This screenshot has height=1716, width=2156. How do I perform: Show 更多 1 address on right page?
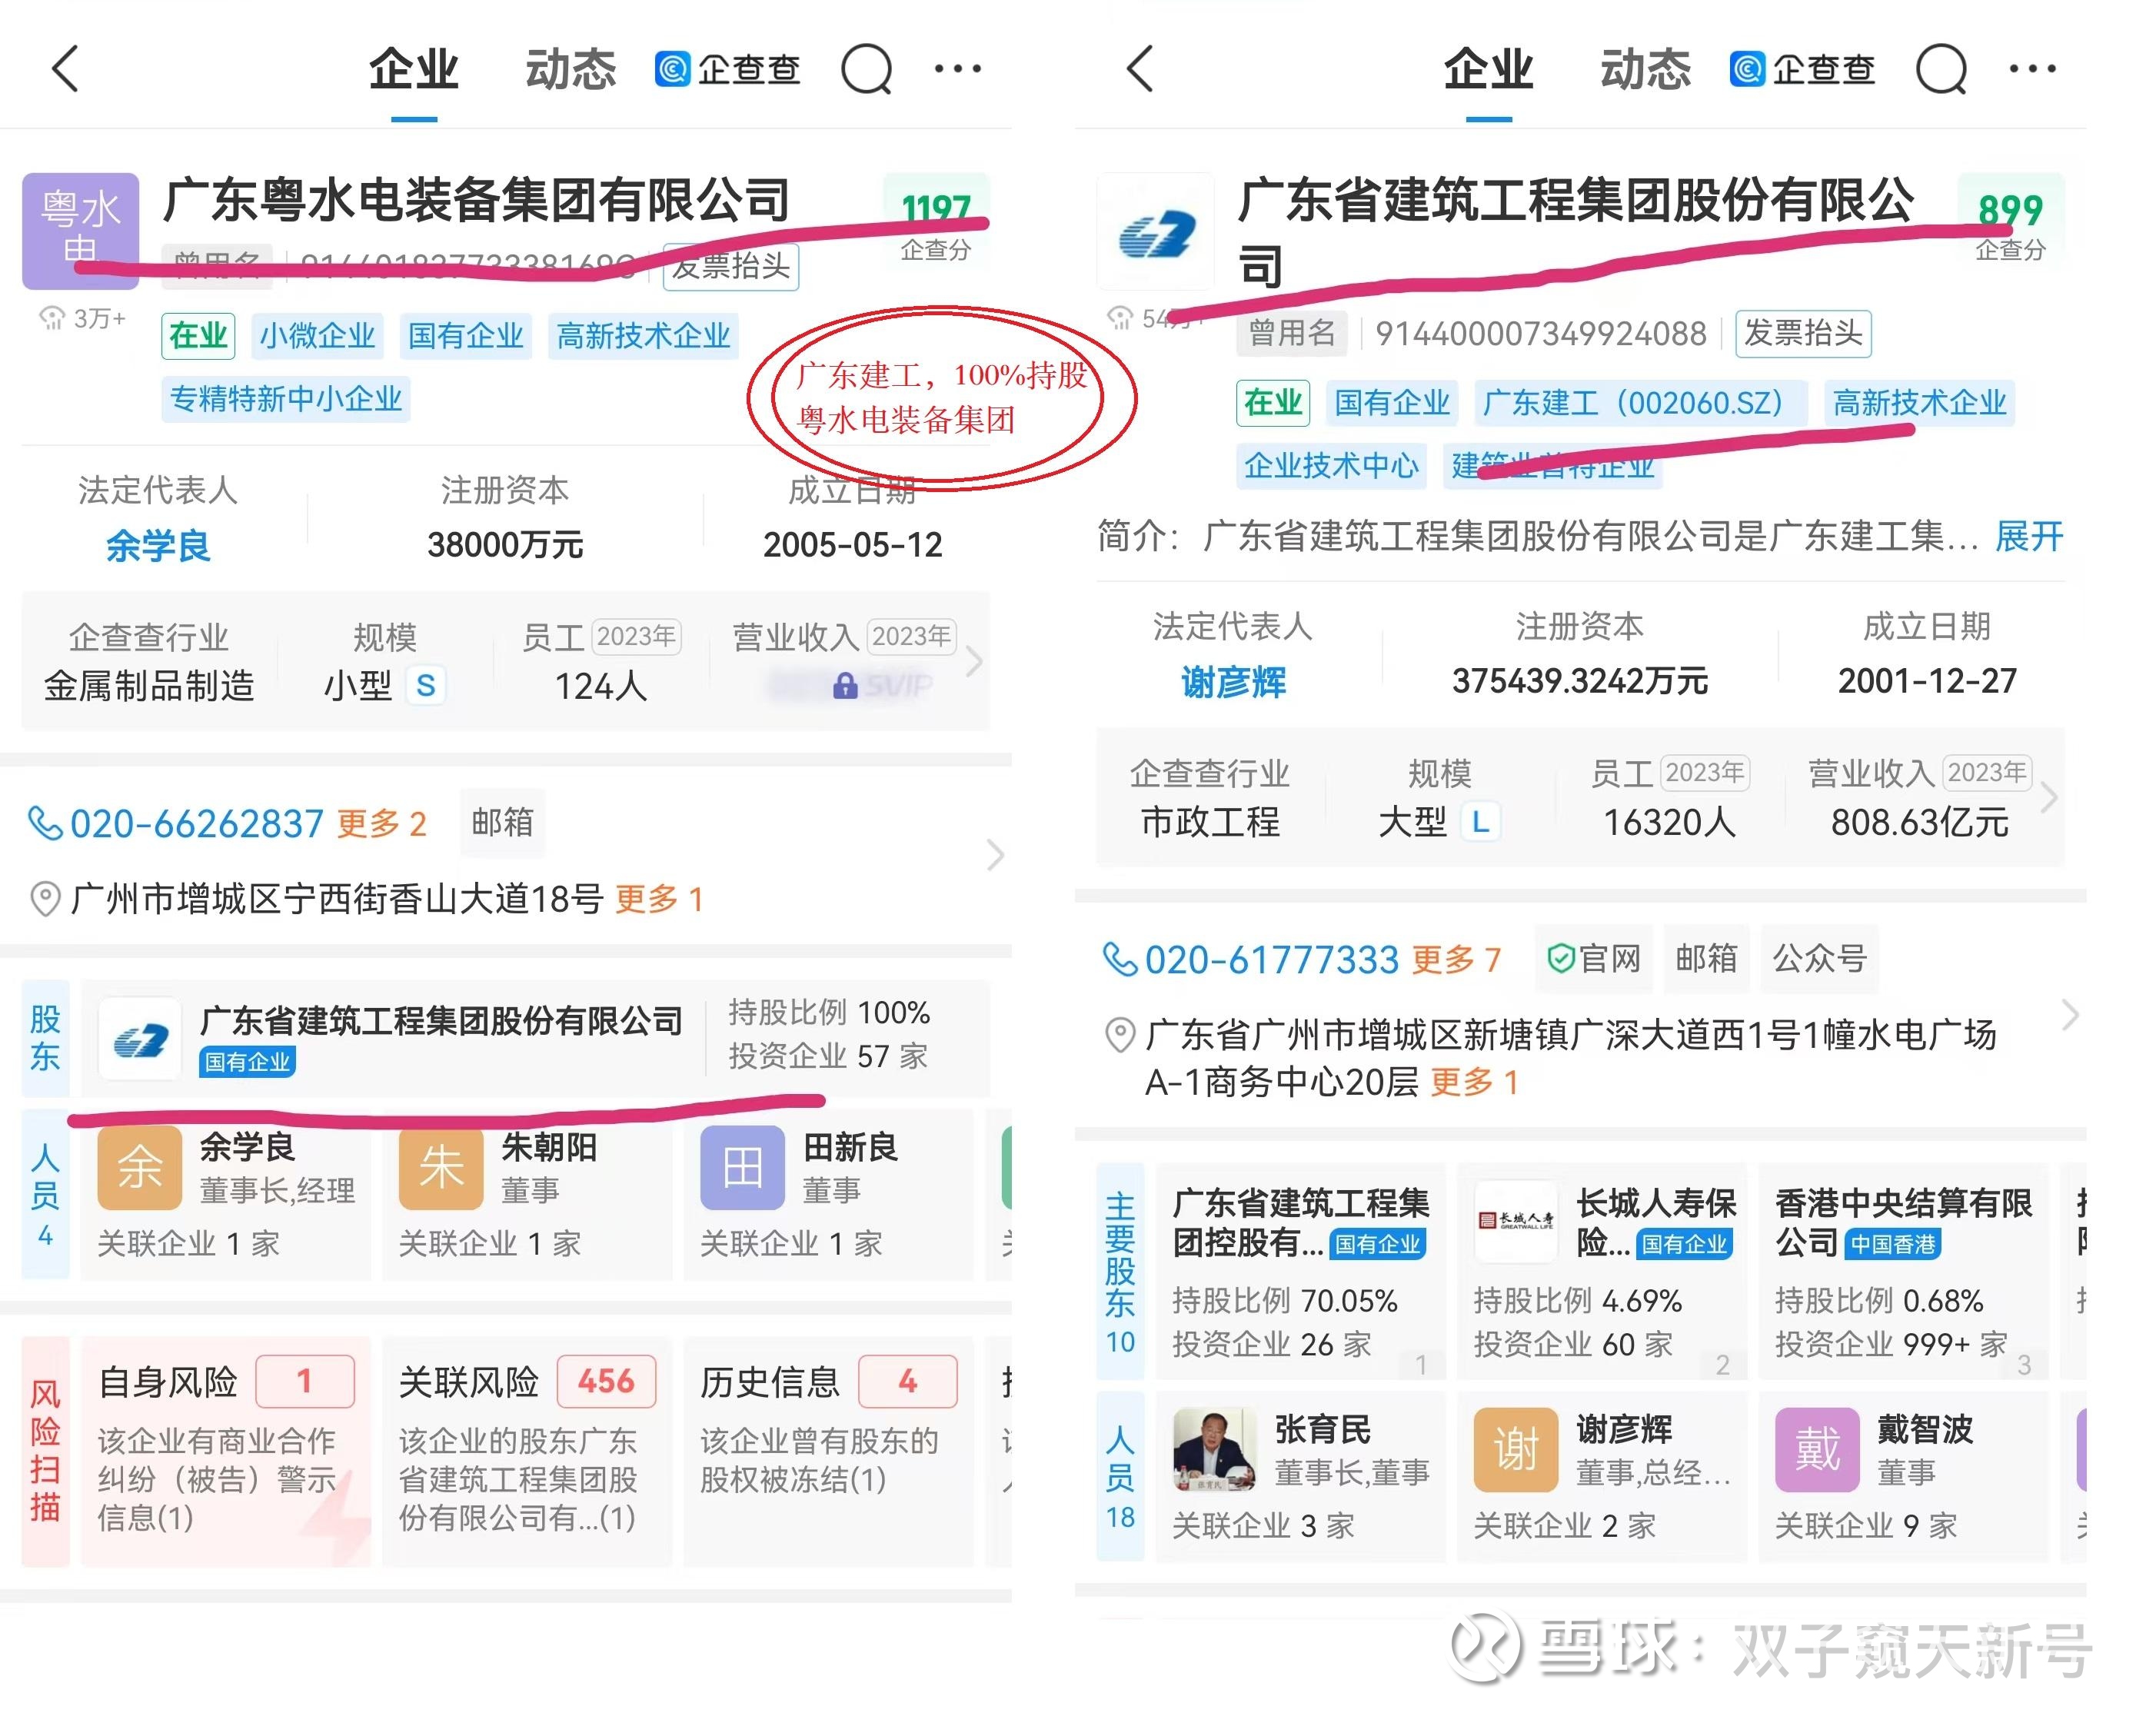point(1475,1082)
